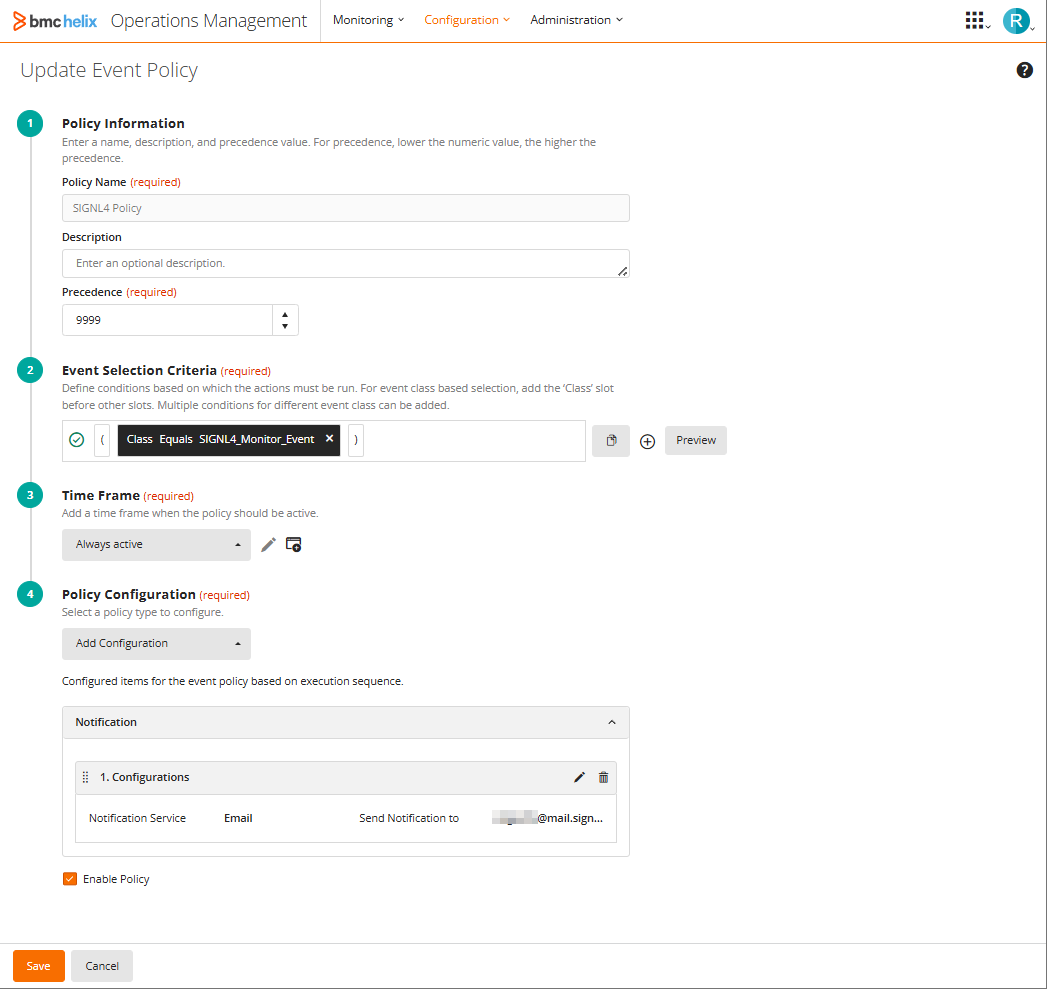Click the Policy Name input field
This screenshot has width=1047, height=989.
point(346,208)
